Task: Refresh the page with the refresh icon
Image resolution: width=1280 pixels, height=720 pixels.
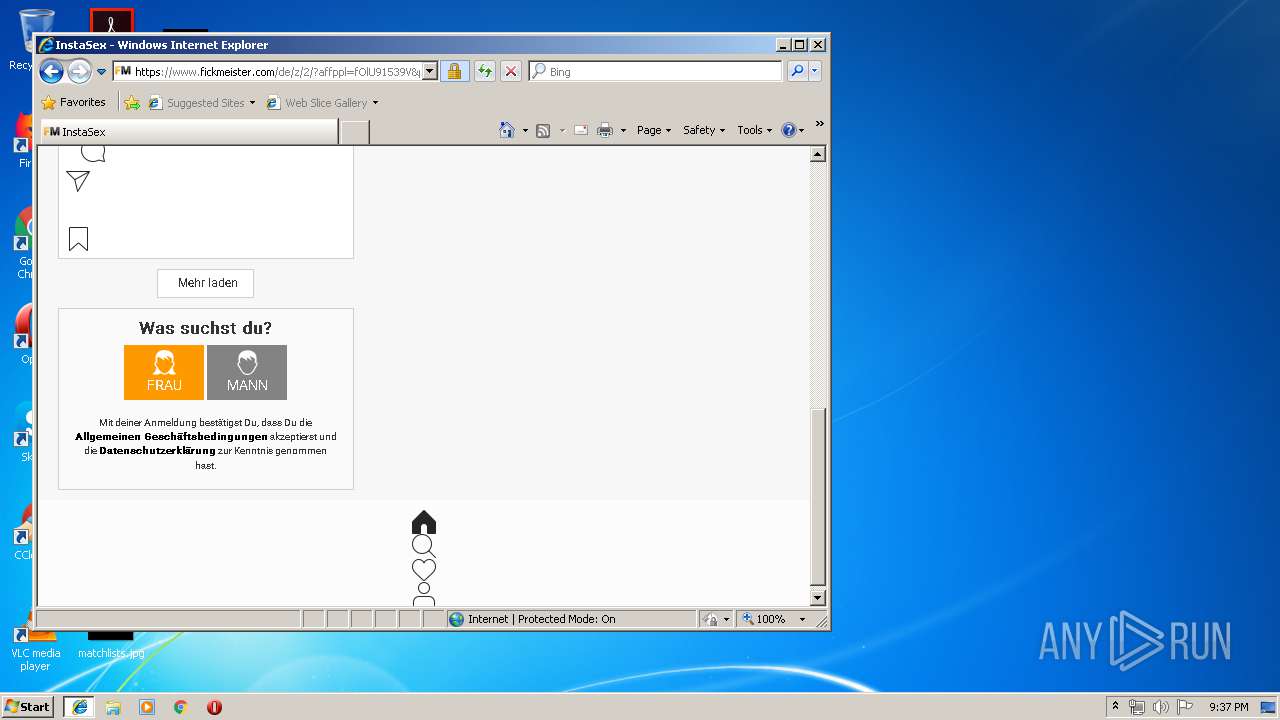Action: (x=484, y=71)
